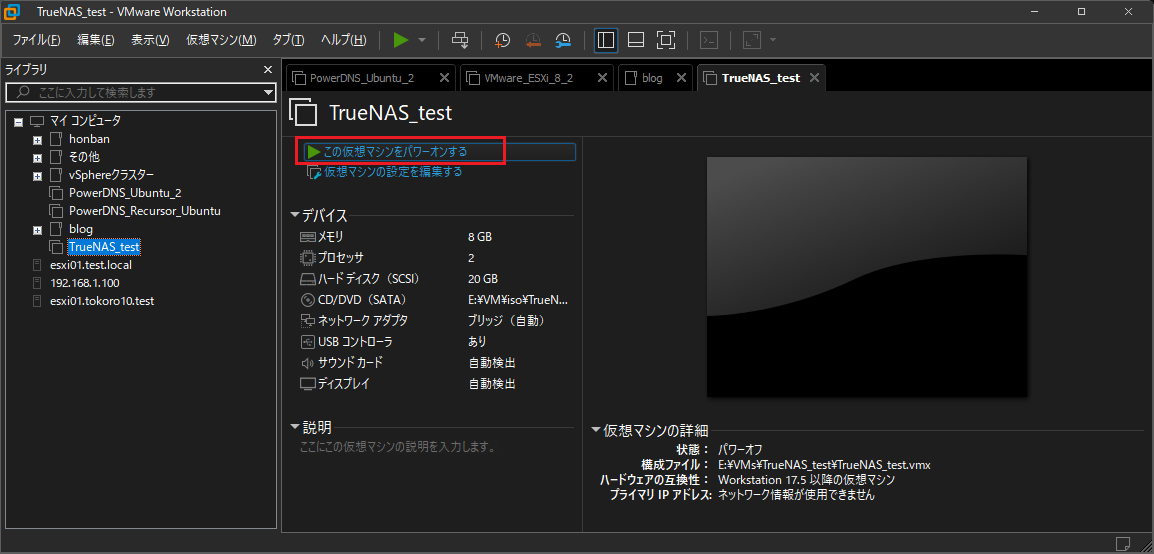Open the 編集 menu
Viewport: 1154px width, 554px height.
tap(96, 40)
